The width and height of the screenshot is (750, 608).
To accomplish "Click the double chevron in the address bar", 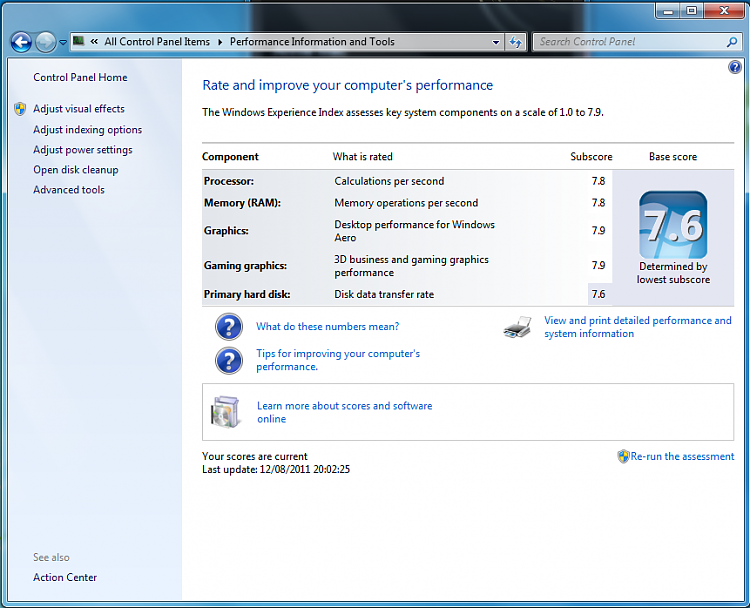I will tap(94, 42).
